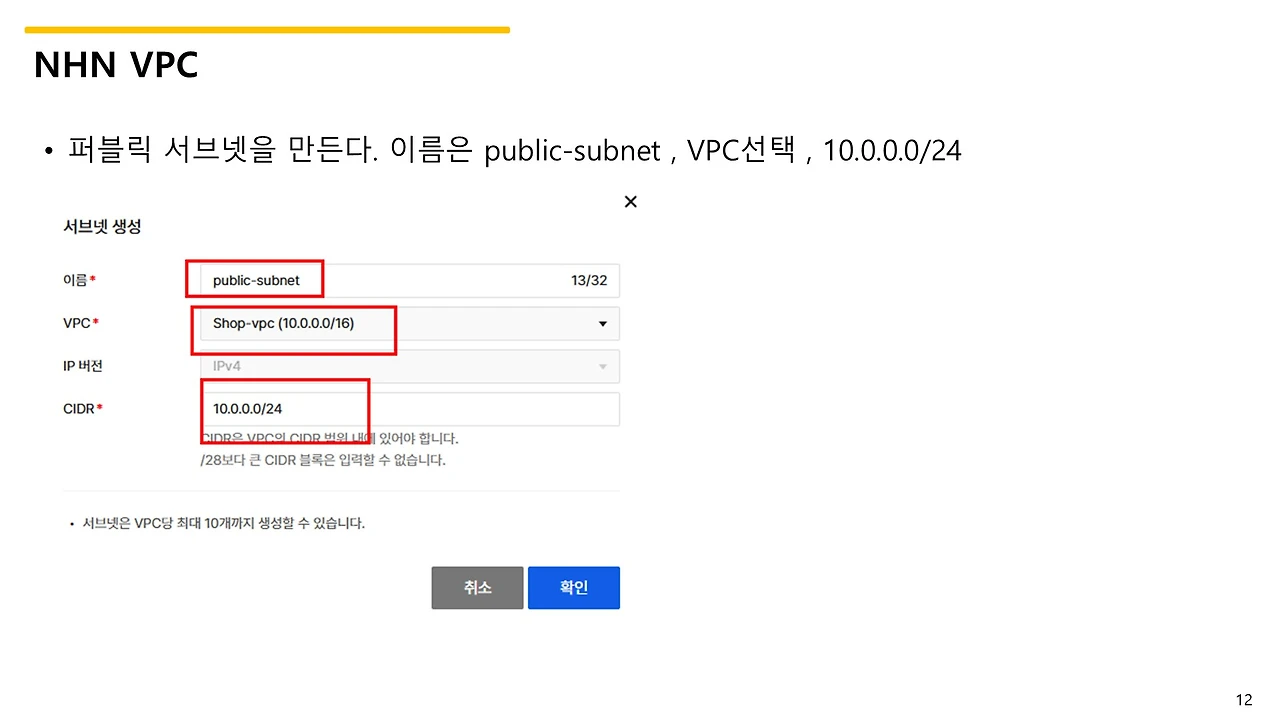The image size is (1280, 720).
Task: Click the character counter showing 13/32
Action: pyautogui.click(x=591, y=280)
